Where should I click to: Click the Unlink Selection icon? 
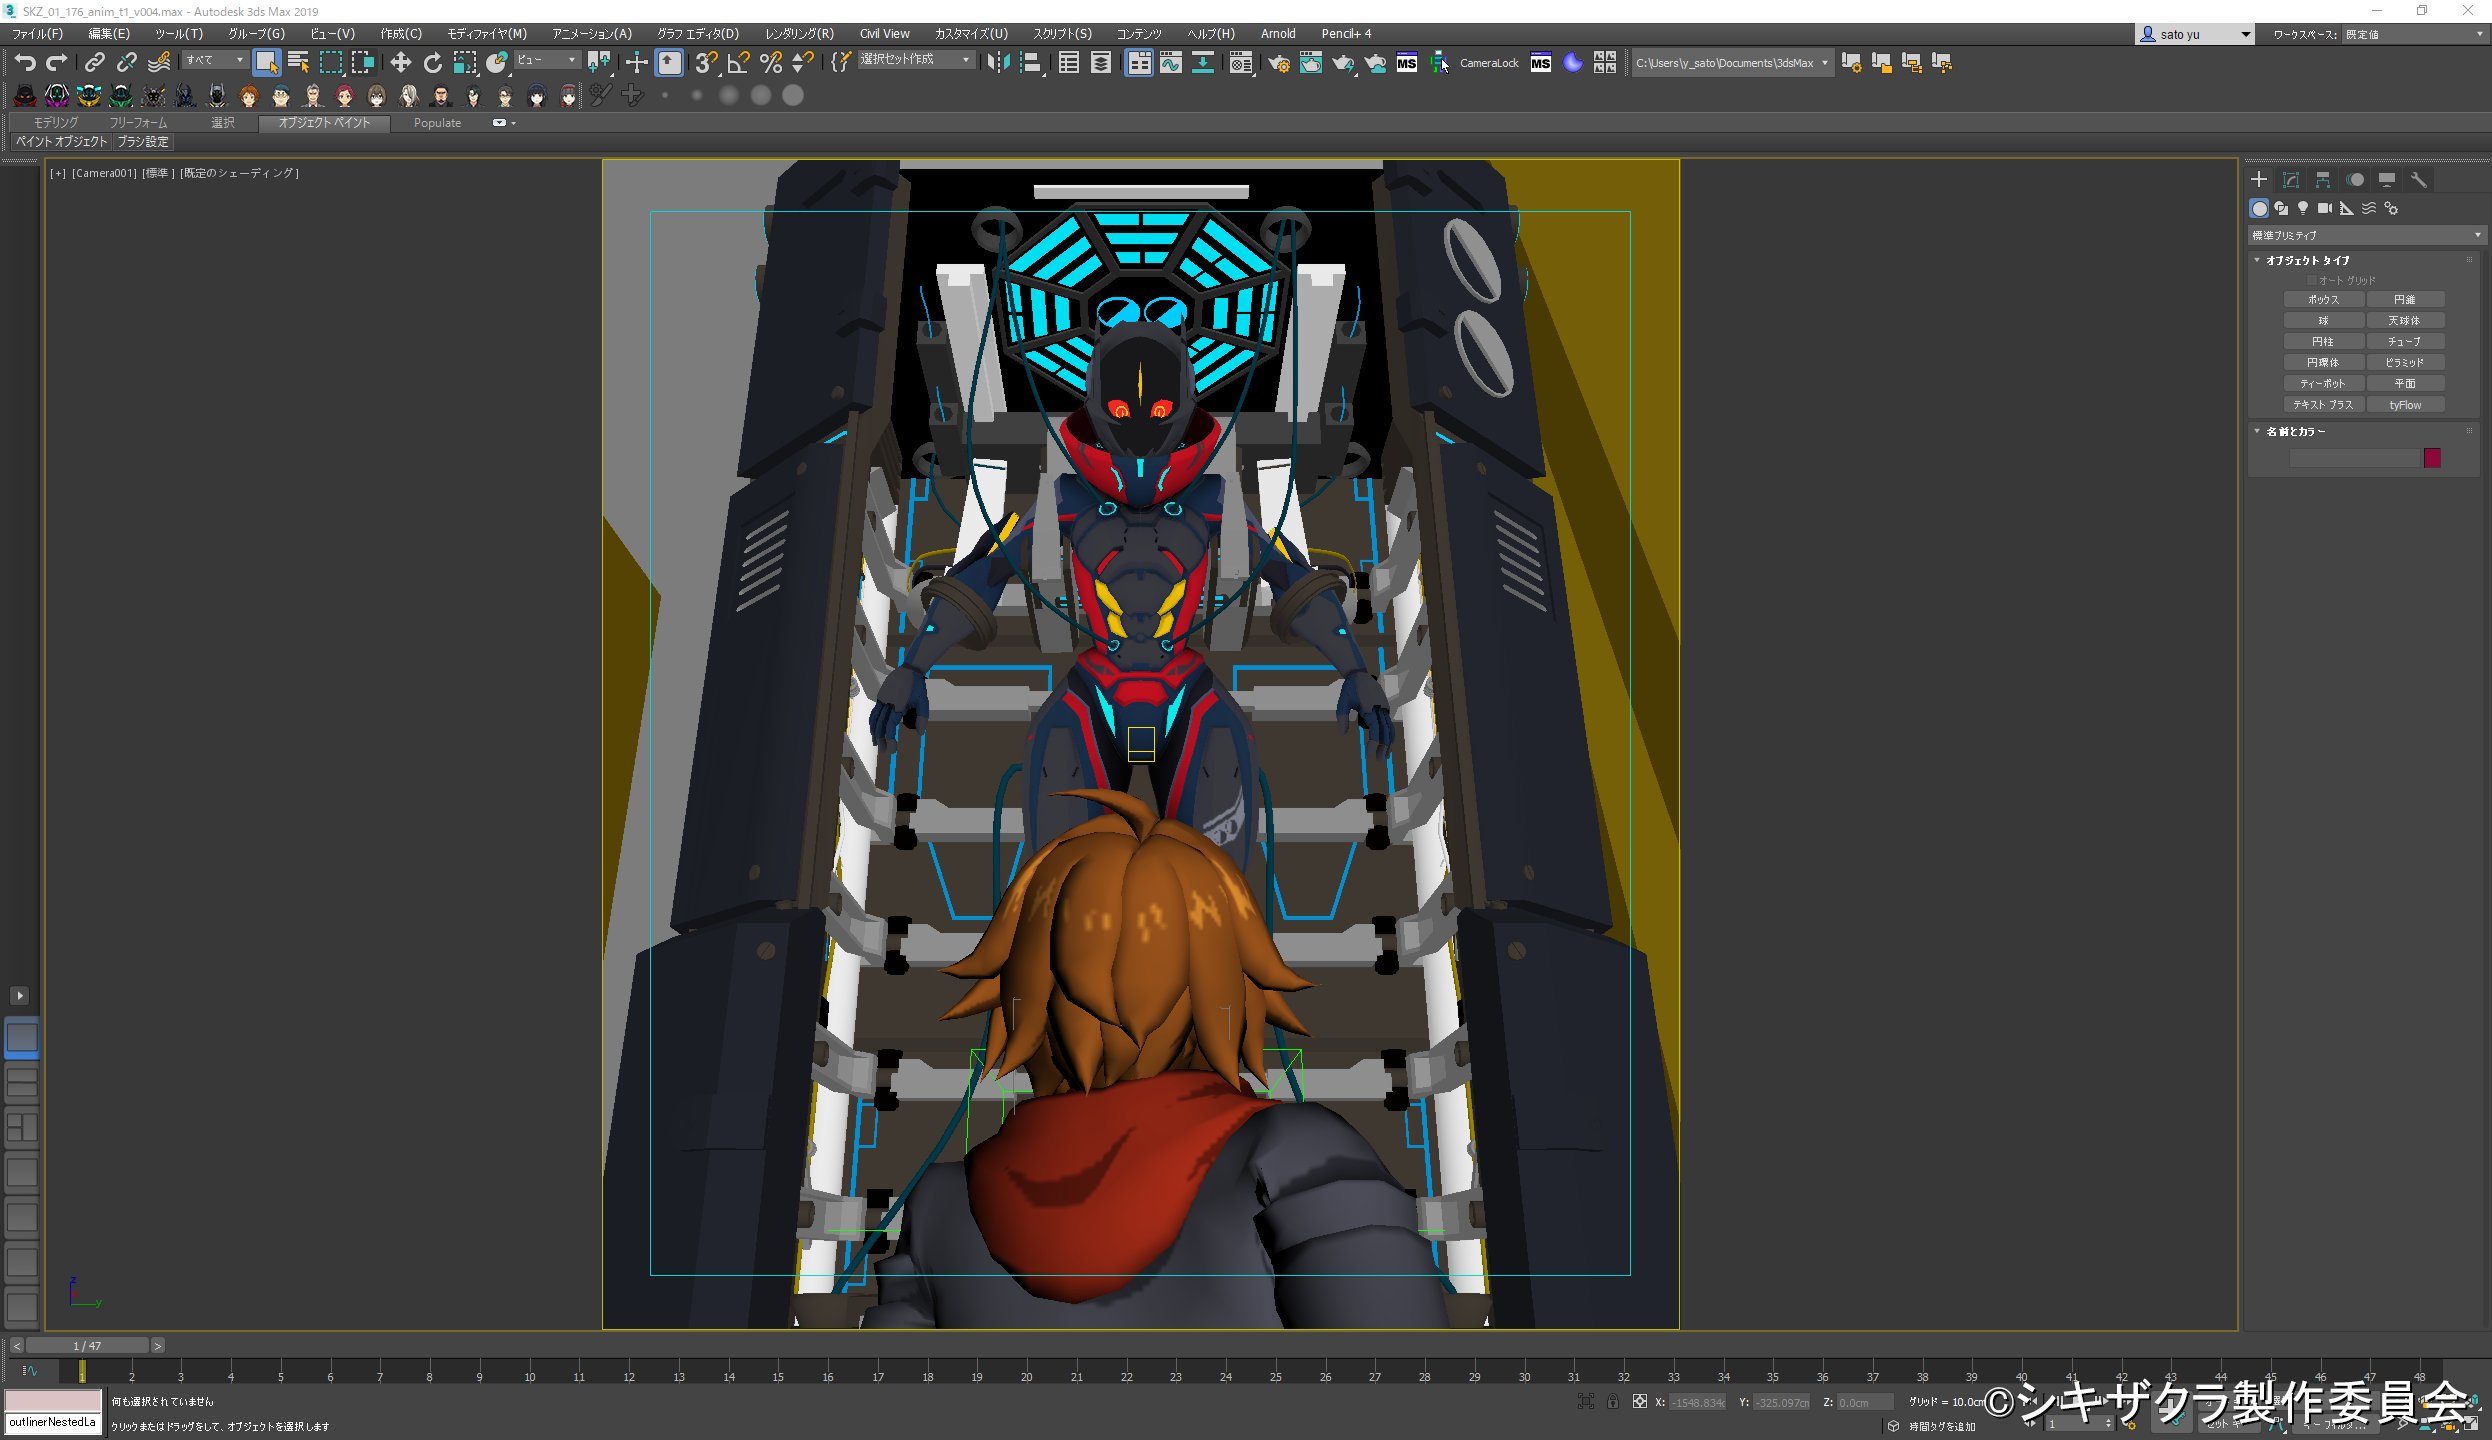pos(126,63)
